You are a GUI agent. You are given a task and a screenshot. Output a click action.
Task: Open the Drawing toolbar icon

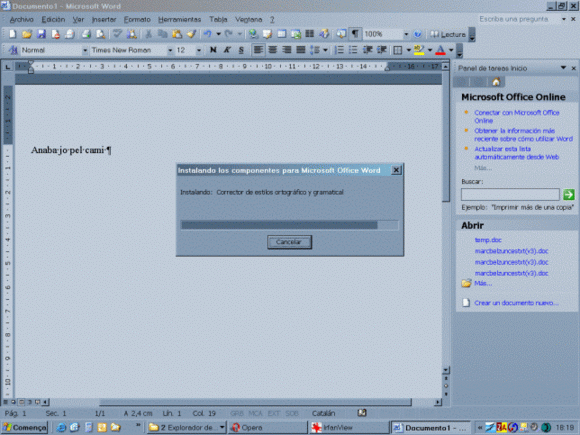point(324,34)
